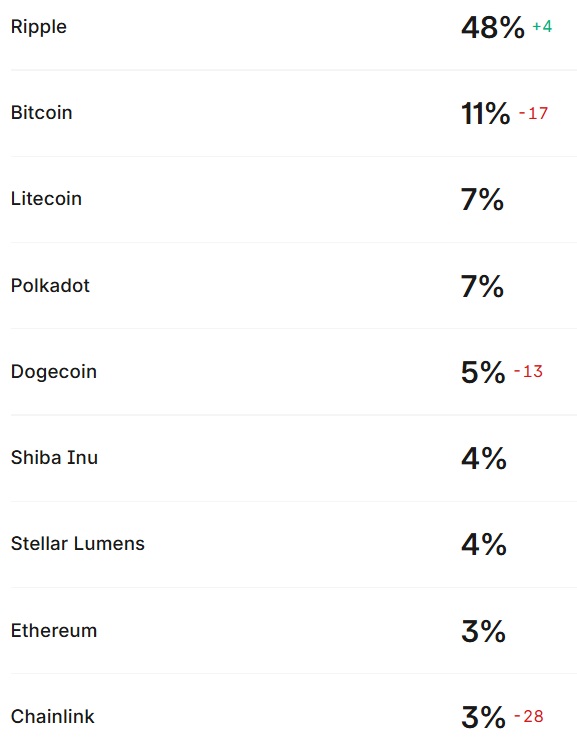Click Litecoin's 7% value
577x745 pixels.
(x=482, y=200)
